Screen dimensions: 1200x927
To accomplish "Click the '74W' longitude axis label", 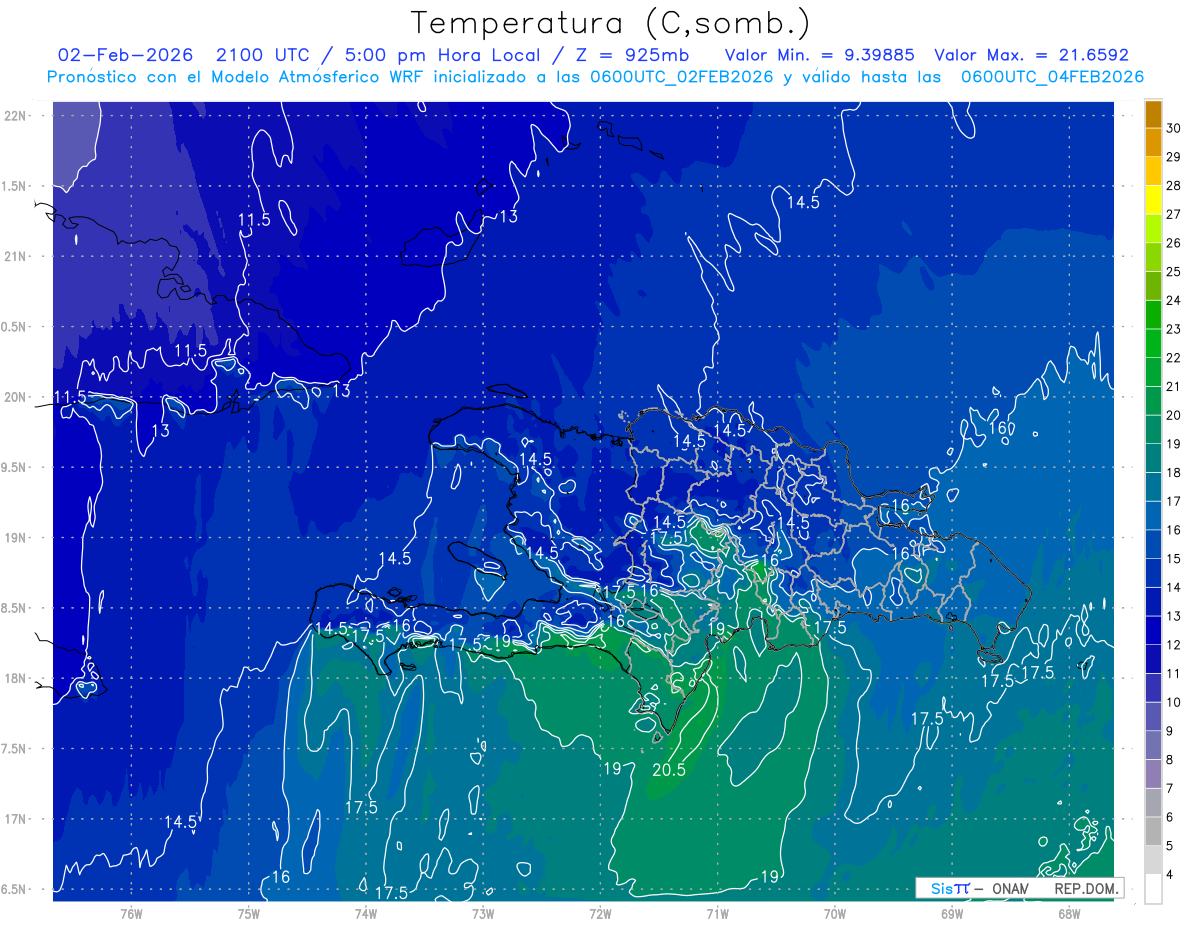I will (366, 914).
